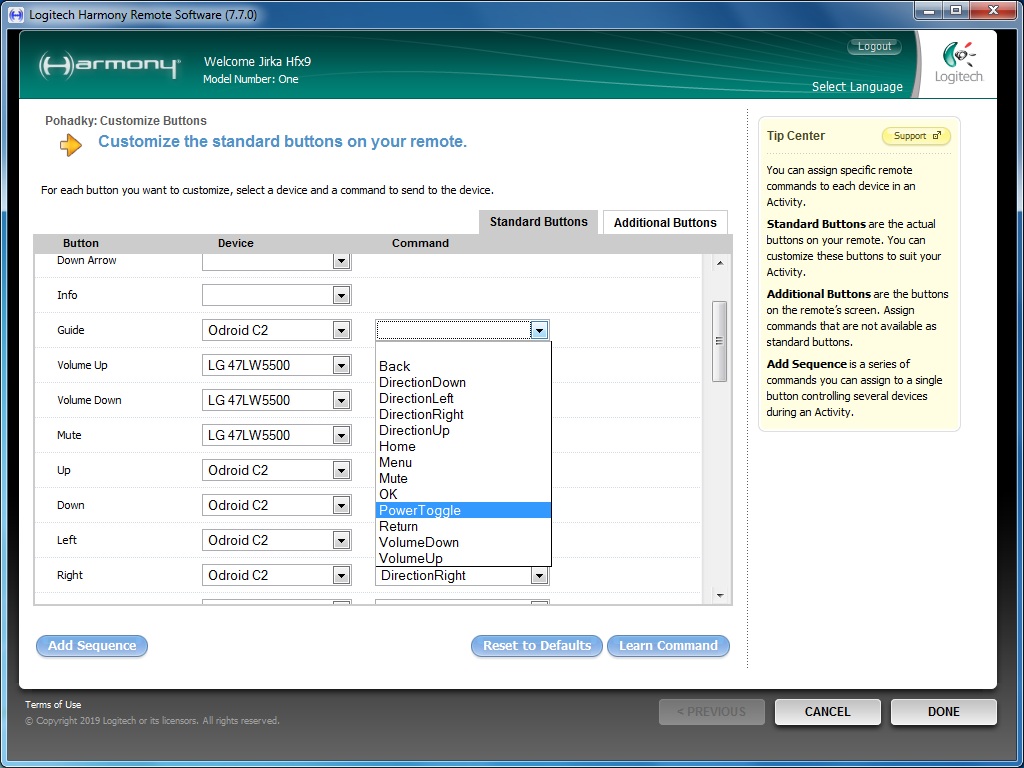The height and width of the screenshot is (768, 1024).
Task: Click the Learn Command button
Action: click(668, 646)
